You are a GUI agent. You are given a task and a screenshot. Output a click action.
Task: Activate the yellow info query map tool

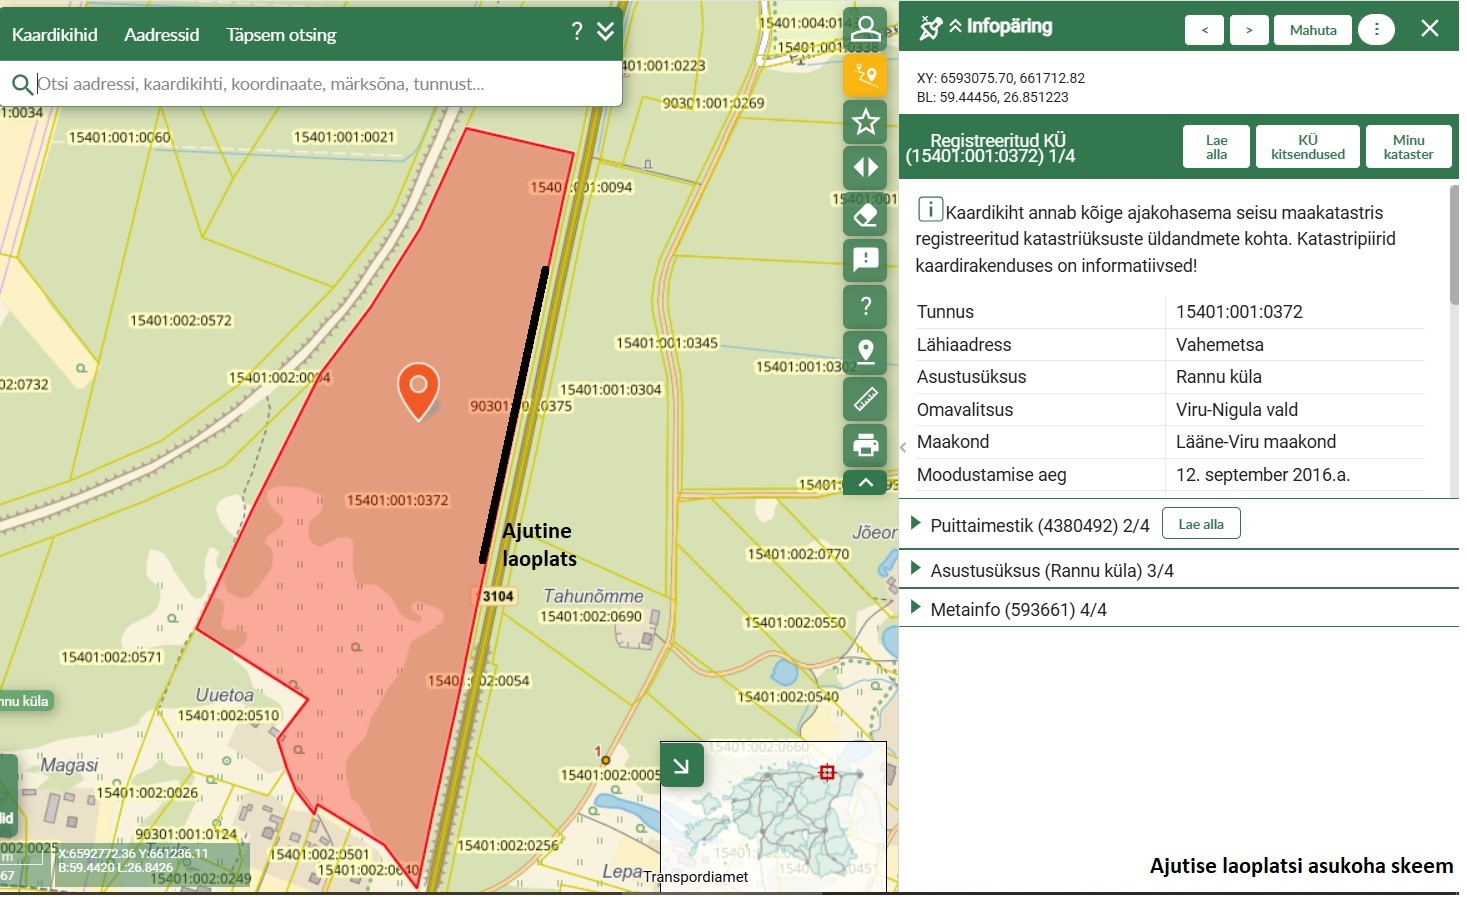coord(865,76)
